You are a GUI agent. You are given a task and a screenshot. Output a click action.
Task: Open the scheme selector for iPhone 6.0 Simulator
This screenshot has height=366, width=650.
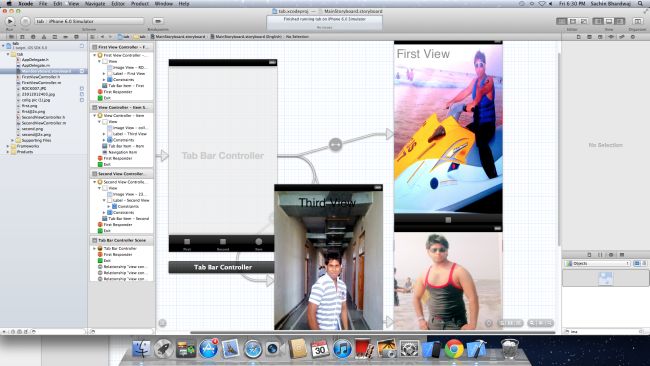(x=90, y=21)
